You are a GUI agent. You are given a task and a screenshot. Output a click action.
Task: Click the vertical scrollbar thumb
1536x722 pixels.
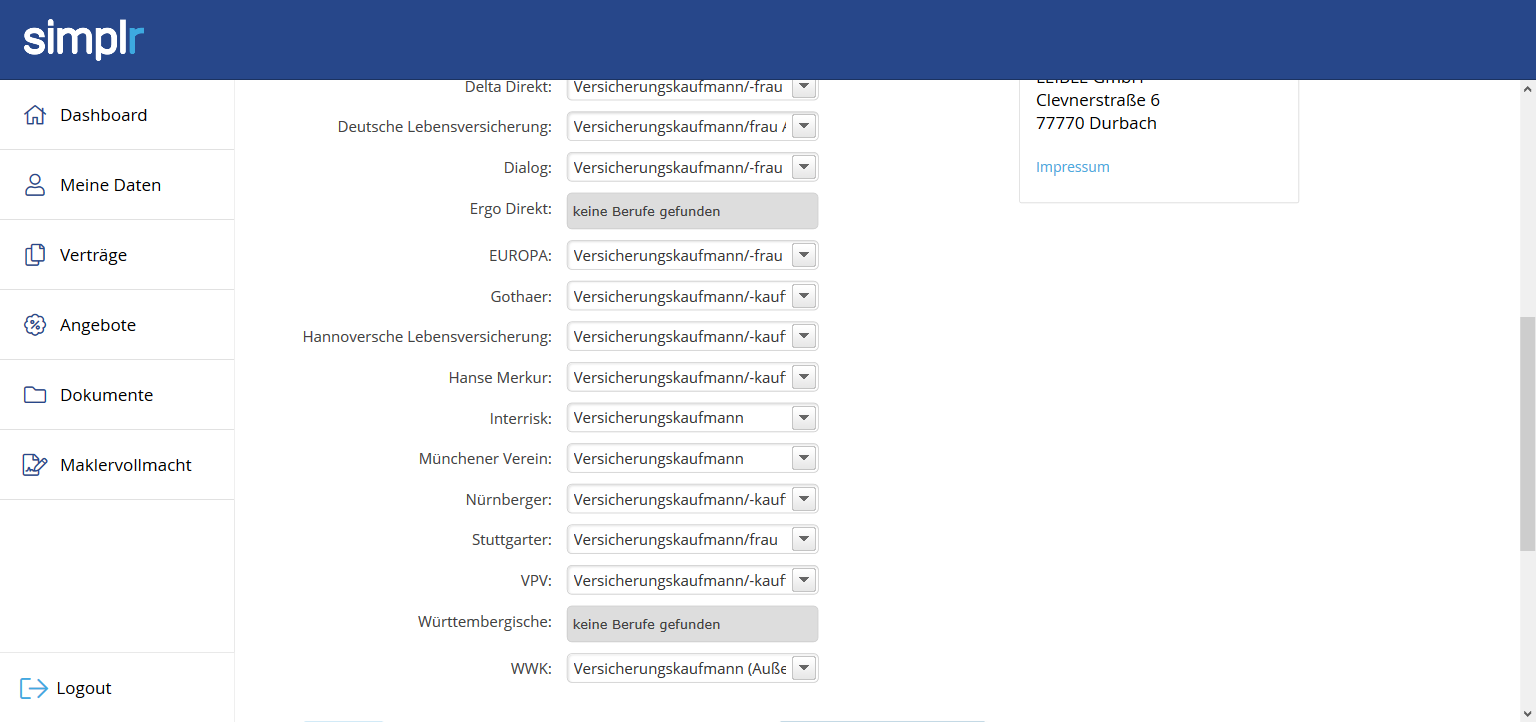(x=1527, y=434)
